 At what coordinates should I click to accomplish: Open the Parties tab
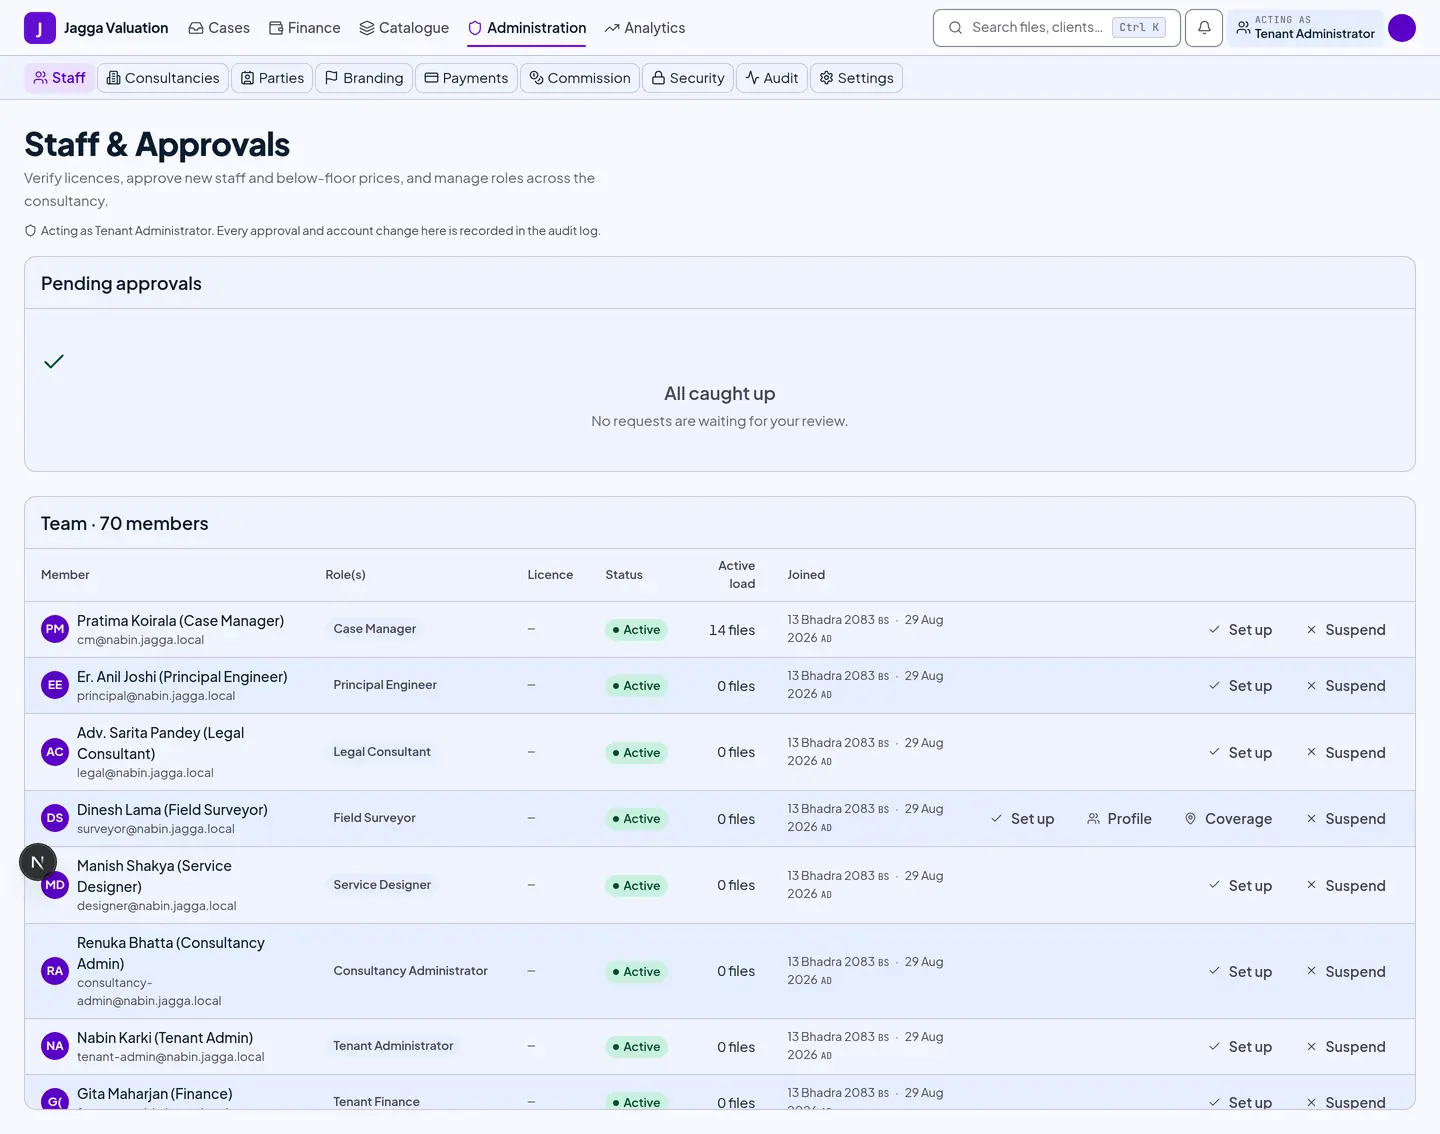(272, 78)
